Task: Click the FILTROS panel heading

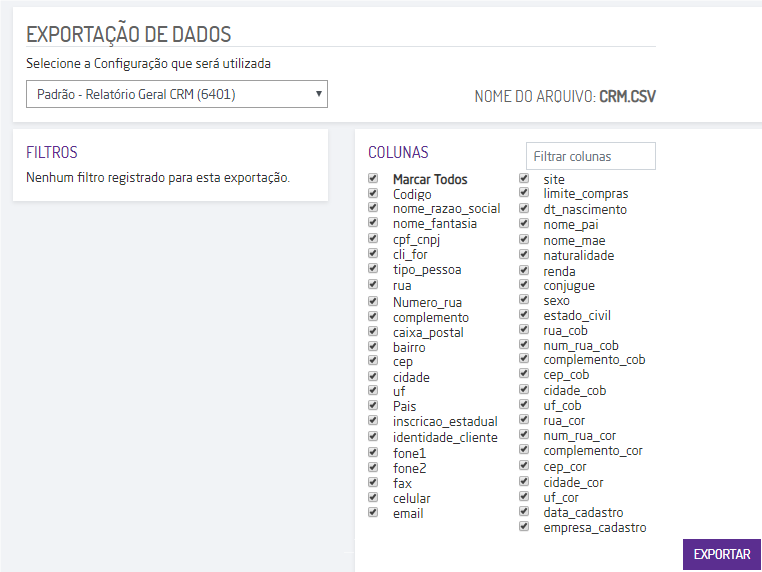Action: tap(52, 152)
